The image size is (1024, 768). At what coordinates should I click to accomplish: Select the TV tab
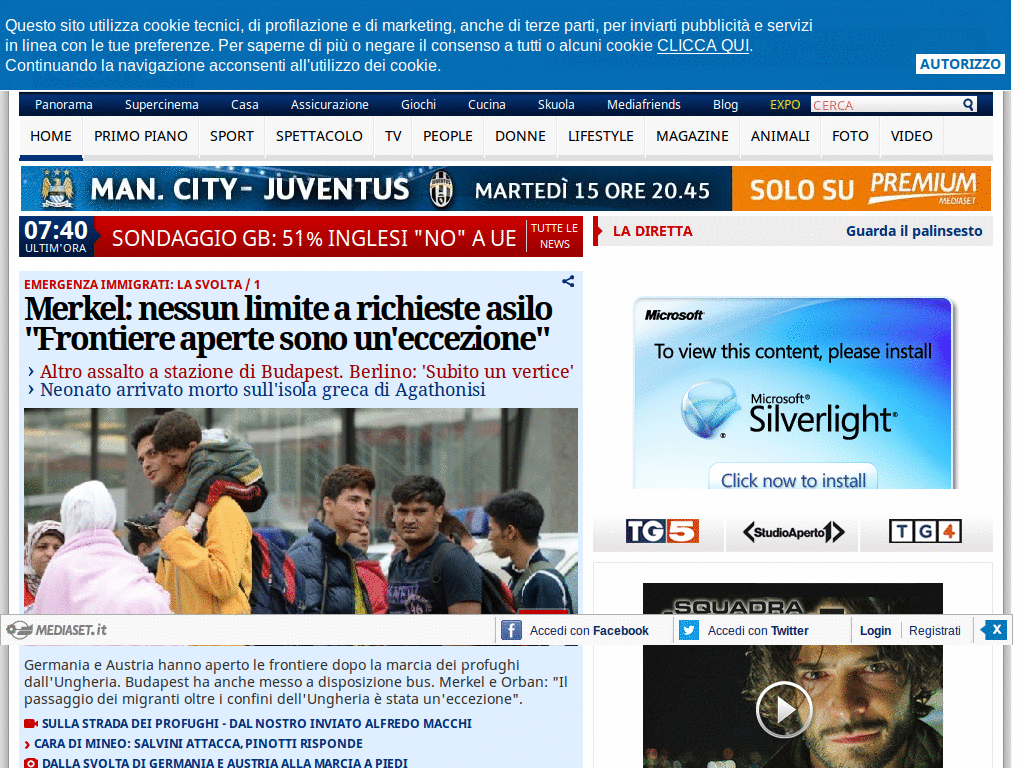[393, 136]
